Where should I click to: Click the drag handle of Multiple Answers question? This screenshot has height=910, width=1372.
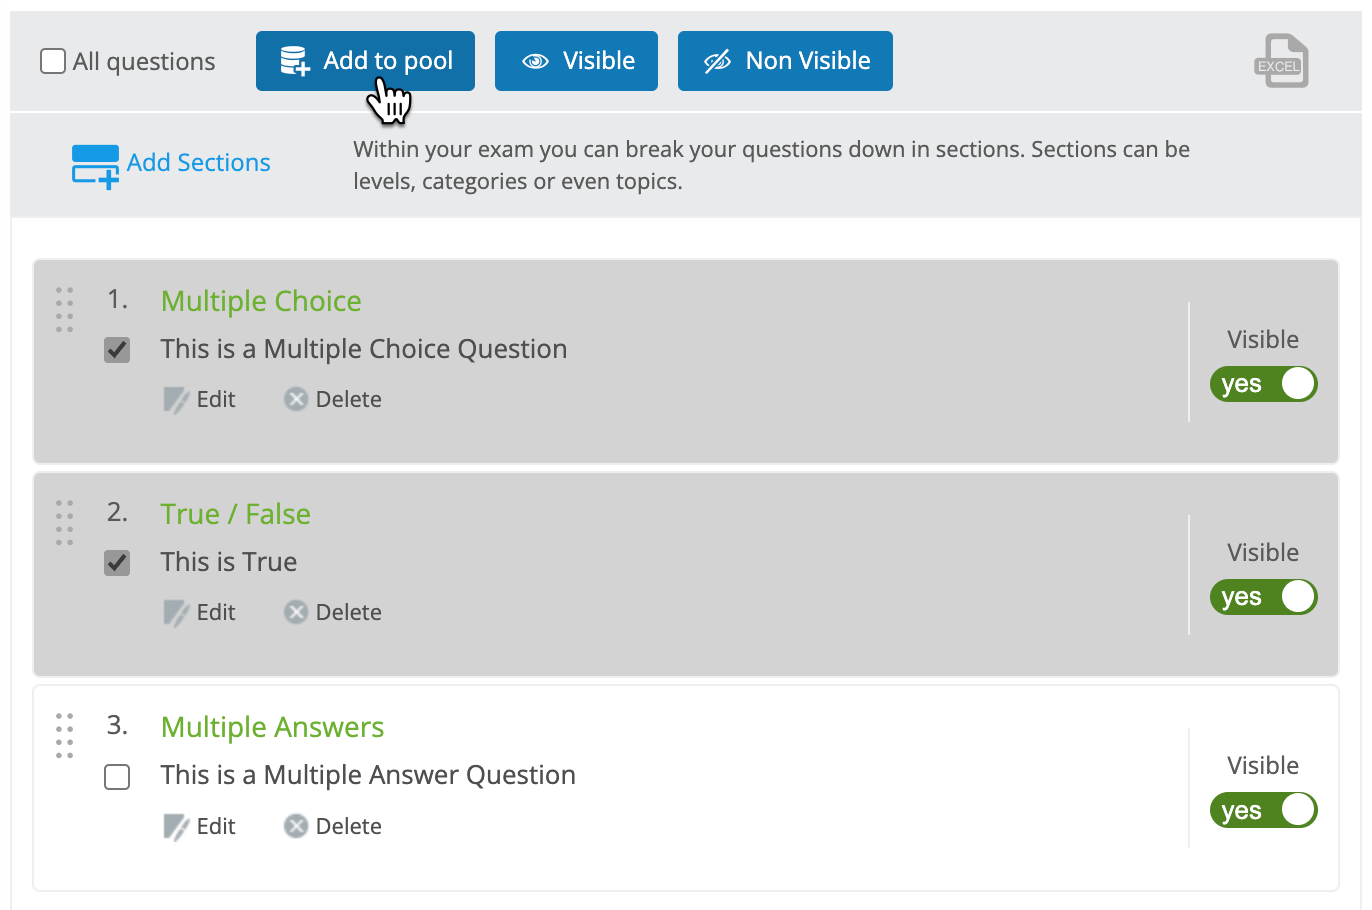coord(64,737)
